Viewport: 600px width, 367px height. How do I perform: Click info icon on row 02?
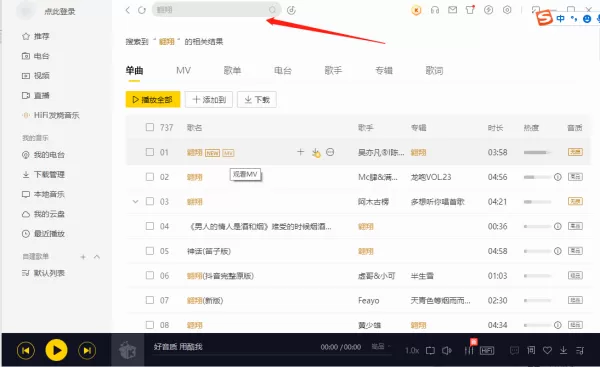558,177
